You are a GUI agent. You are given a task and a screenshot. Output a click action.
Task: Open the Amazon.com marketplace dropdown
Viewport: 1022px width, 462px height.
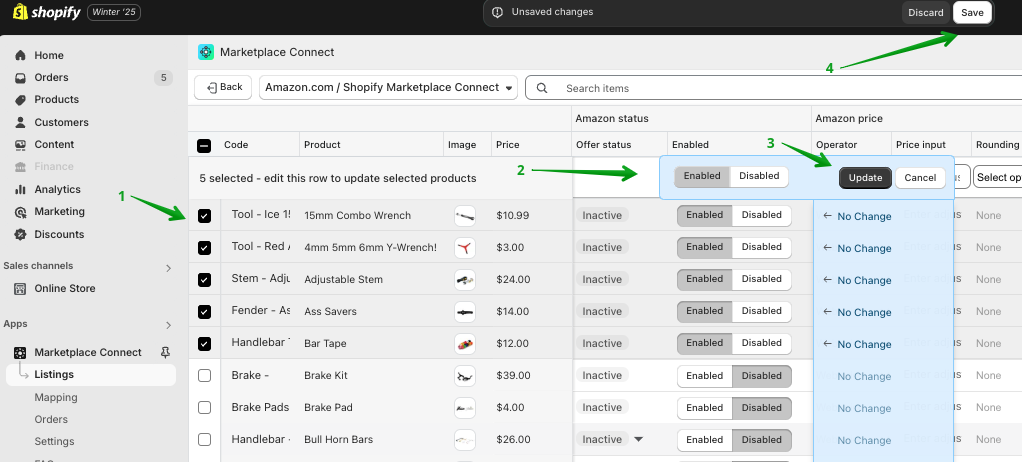tap(388, 87)
